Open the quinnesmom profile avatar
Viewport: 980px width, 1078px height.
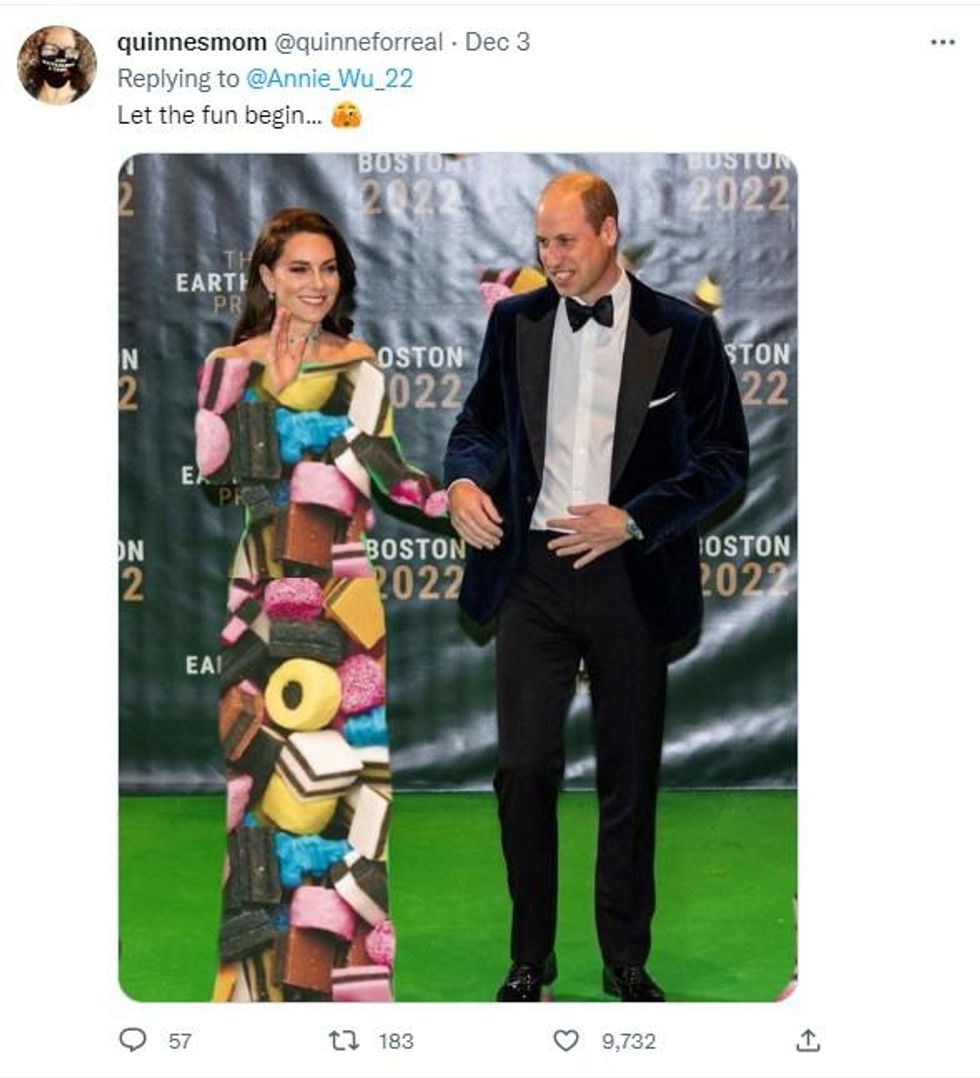(57, 65)
